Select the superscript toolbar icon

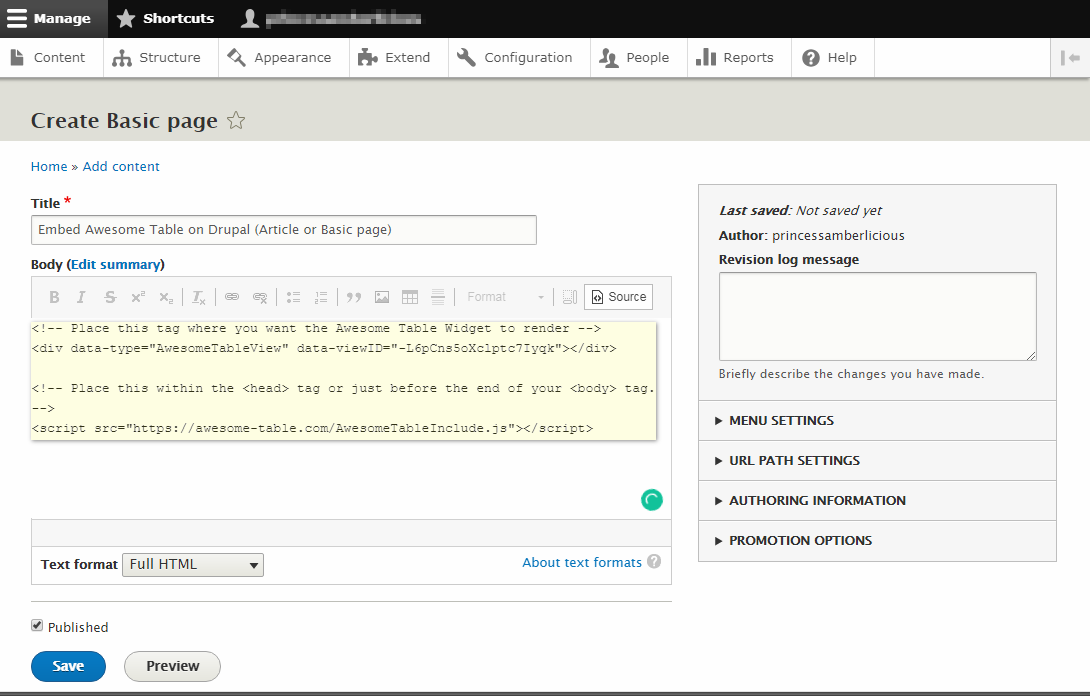pos(138,297)
